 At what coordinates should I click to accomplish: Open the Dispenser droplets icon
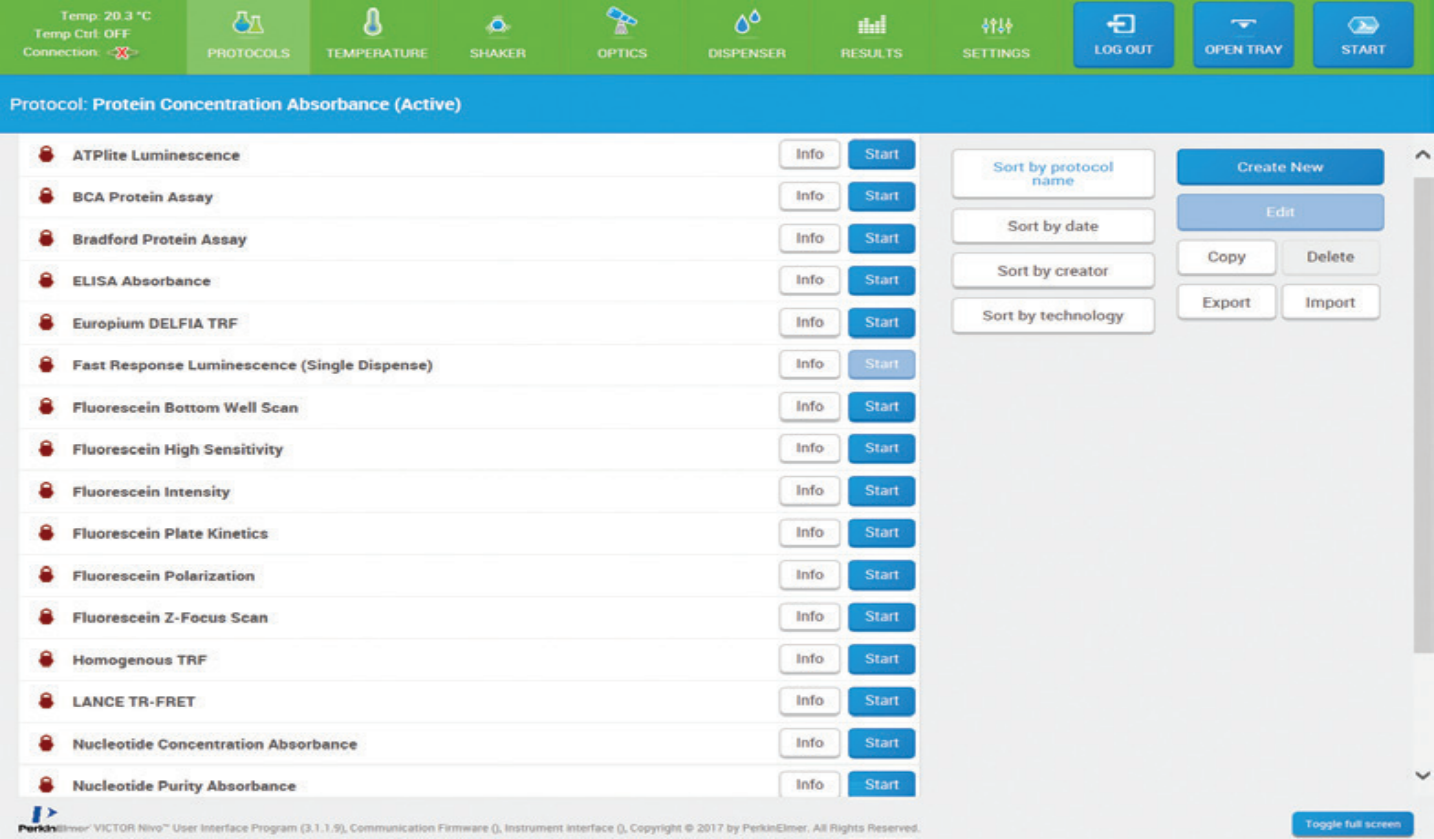(746, 24)
